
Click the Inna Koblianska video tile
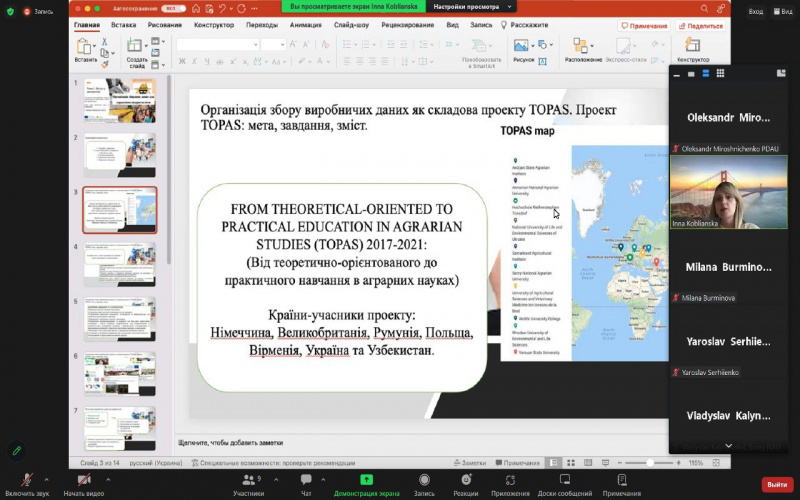[x=729, y=192]
